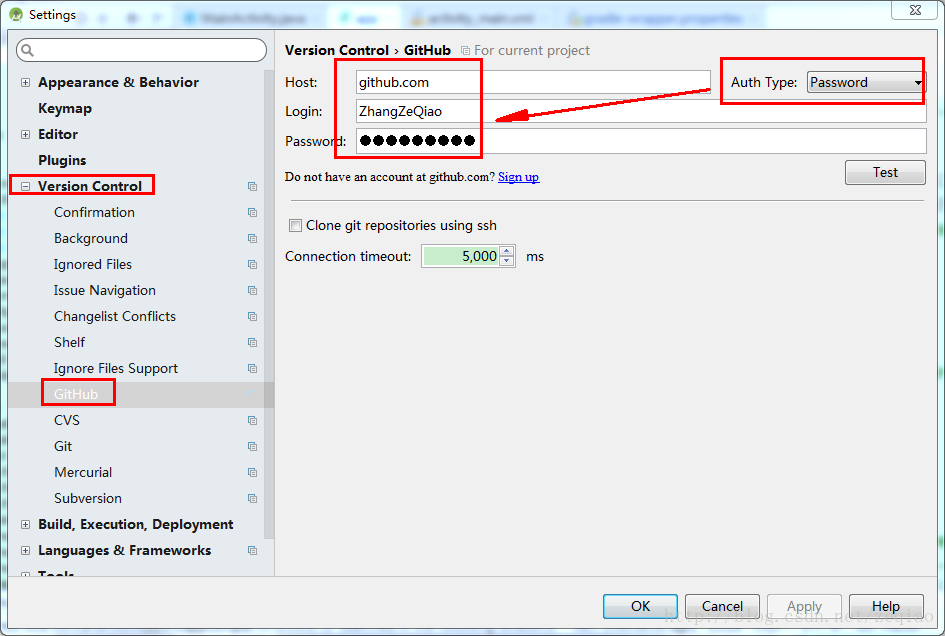Decrease connection timeout with down arrow
Viewport: 945px width, 636px height.
507,260
